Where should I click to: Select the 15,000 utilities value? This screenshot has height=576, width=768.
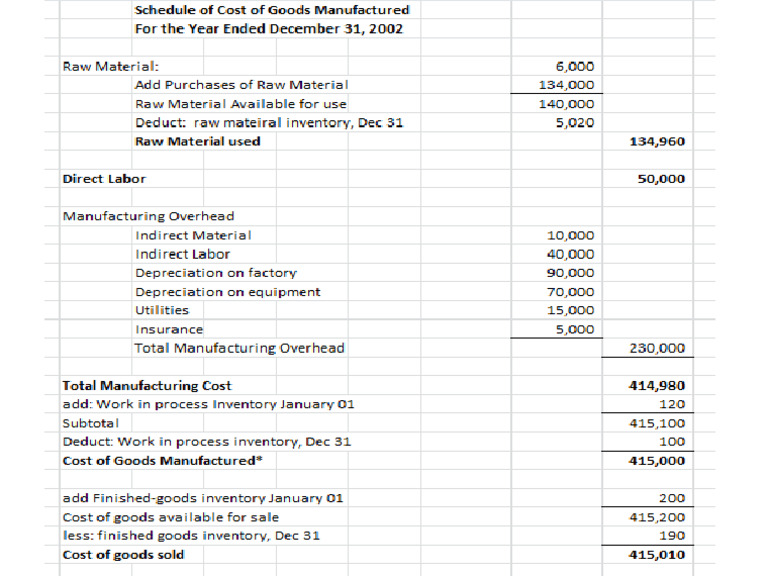point(571,311)
